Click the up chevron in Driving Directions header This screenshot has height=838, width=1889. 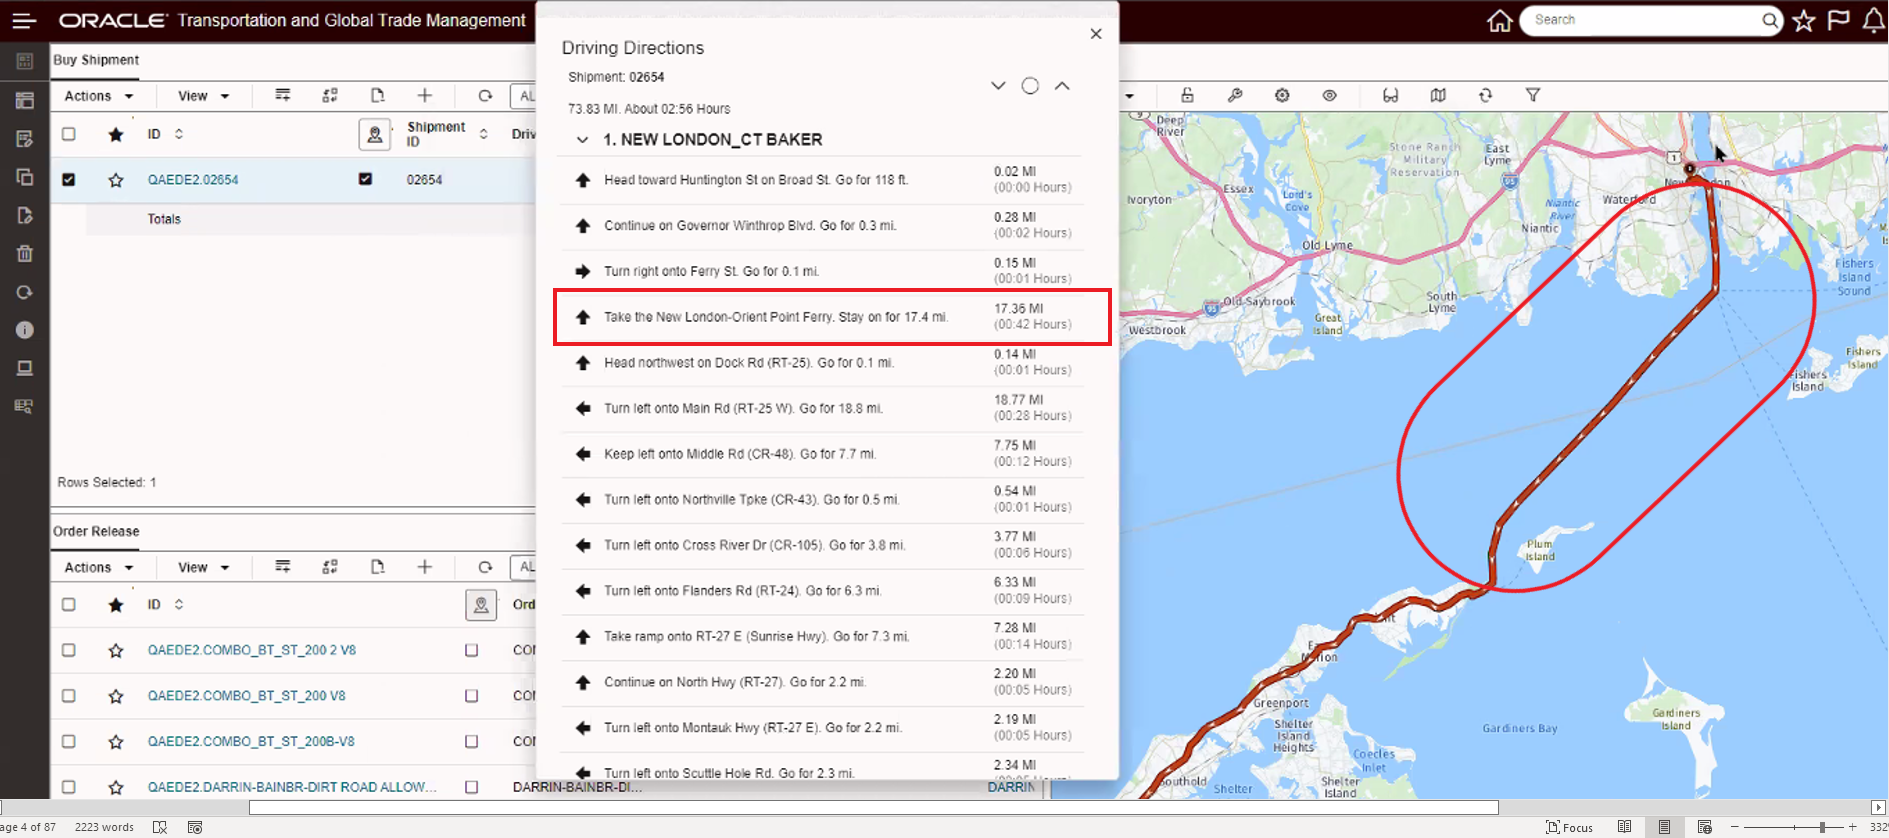point(1062,86)
